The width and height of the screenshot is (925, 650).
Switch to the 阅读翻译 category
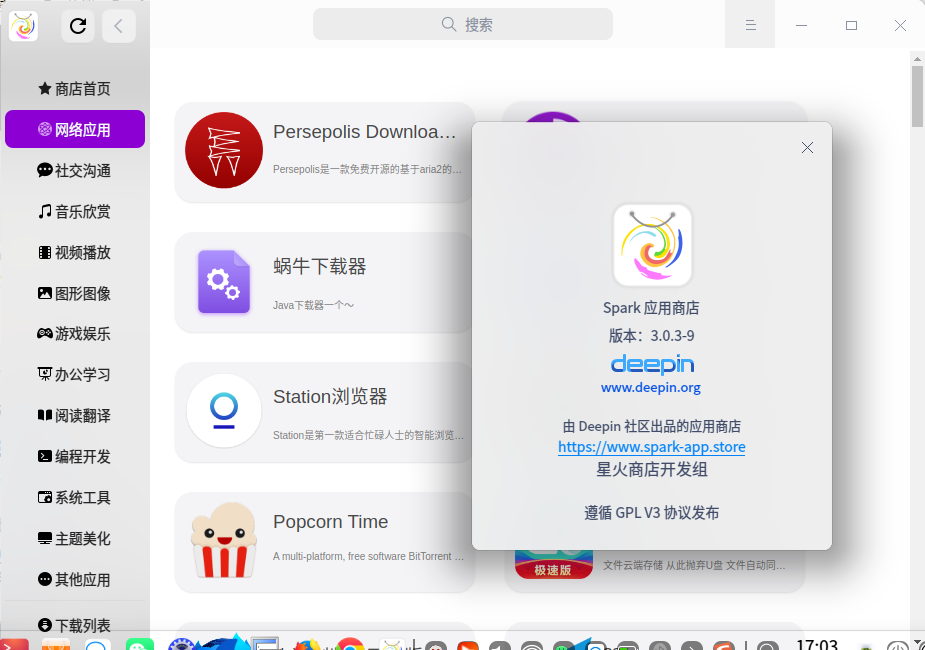click(x=75, y=416)
